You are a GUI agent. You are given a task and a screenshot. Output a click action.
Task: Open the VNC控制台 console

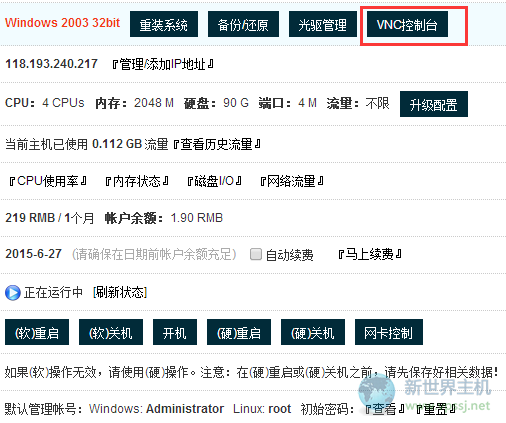coord(407,24)
